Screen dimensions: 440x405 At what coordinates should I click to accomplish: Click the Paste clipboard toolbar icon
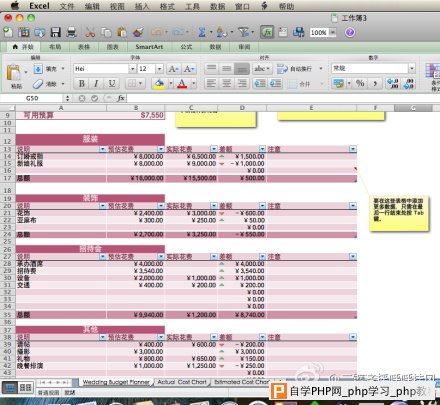(x=122, y=32)
